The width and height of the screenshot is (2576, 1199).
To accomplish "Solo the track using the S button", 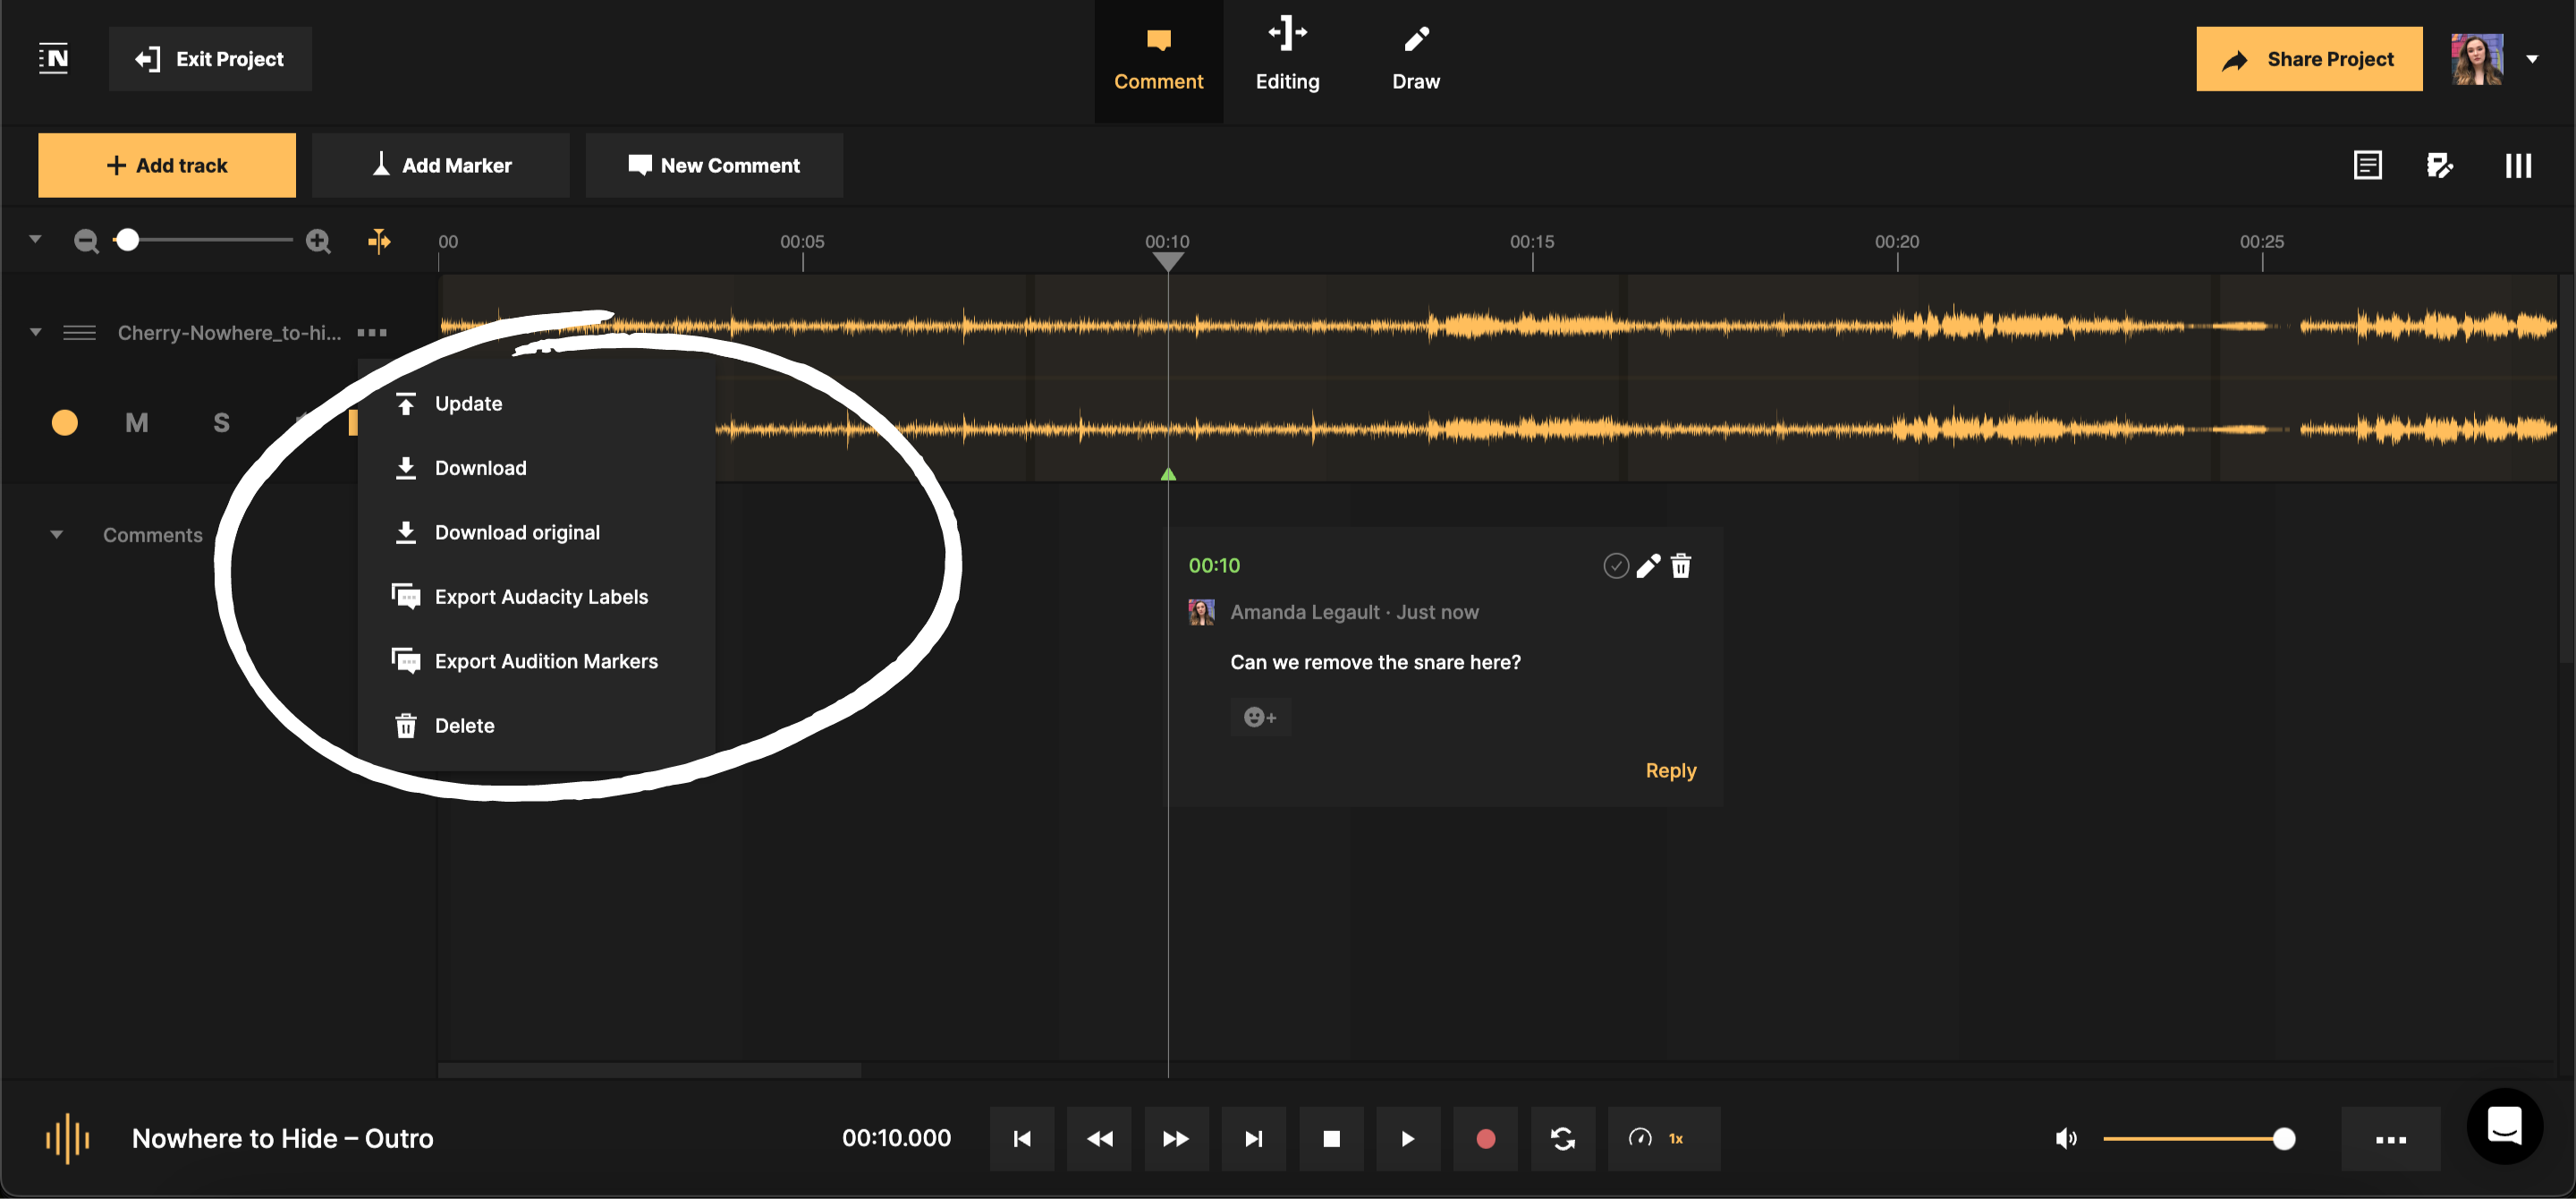I will point(220,422).
